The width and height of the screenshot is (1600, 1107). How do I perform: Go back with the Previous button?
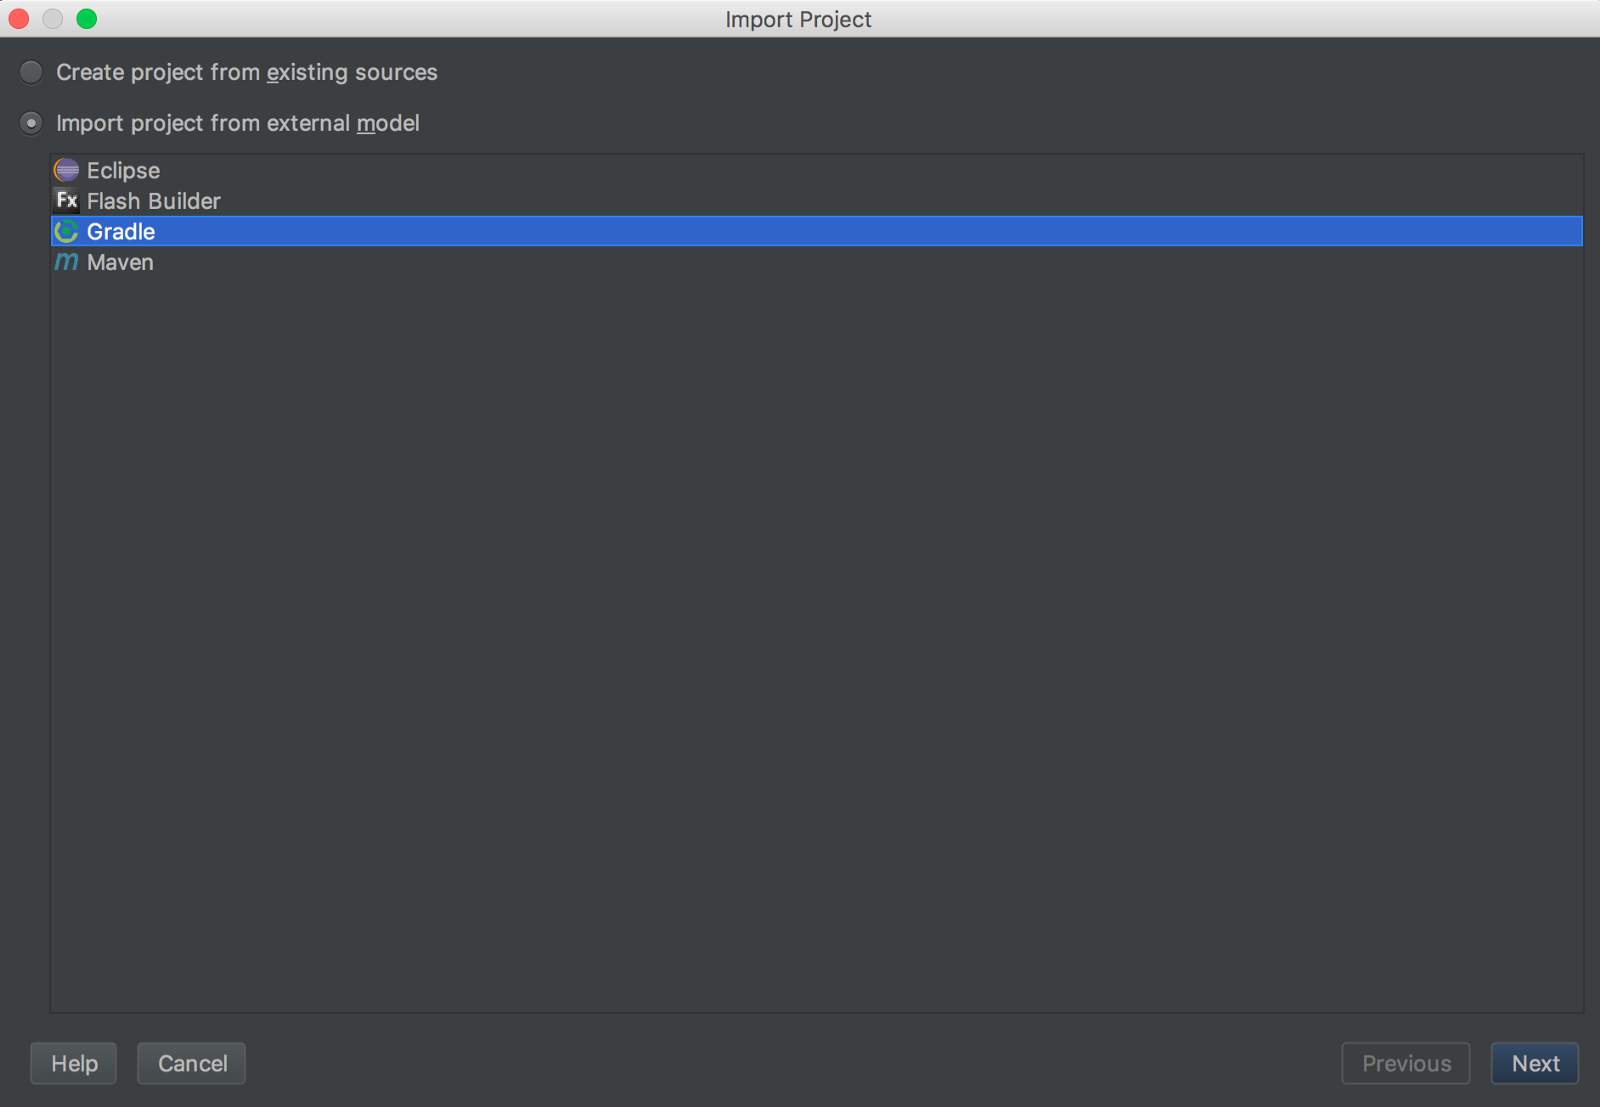[x=1406, y=1063]
